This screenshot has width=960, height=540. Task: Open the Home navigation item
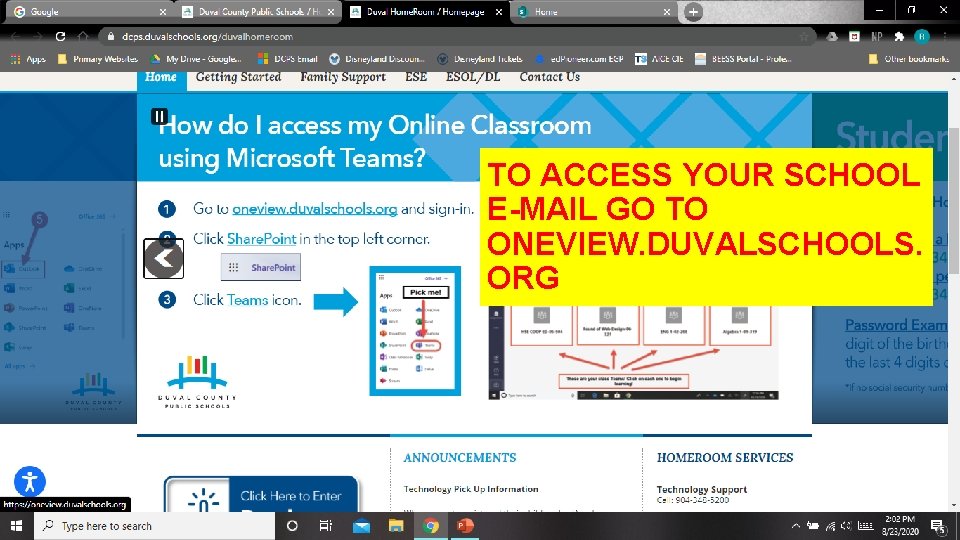[161, 77]
